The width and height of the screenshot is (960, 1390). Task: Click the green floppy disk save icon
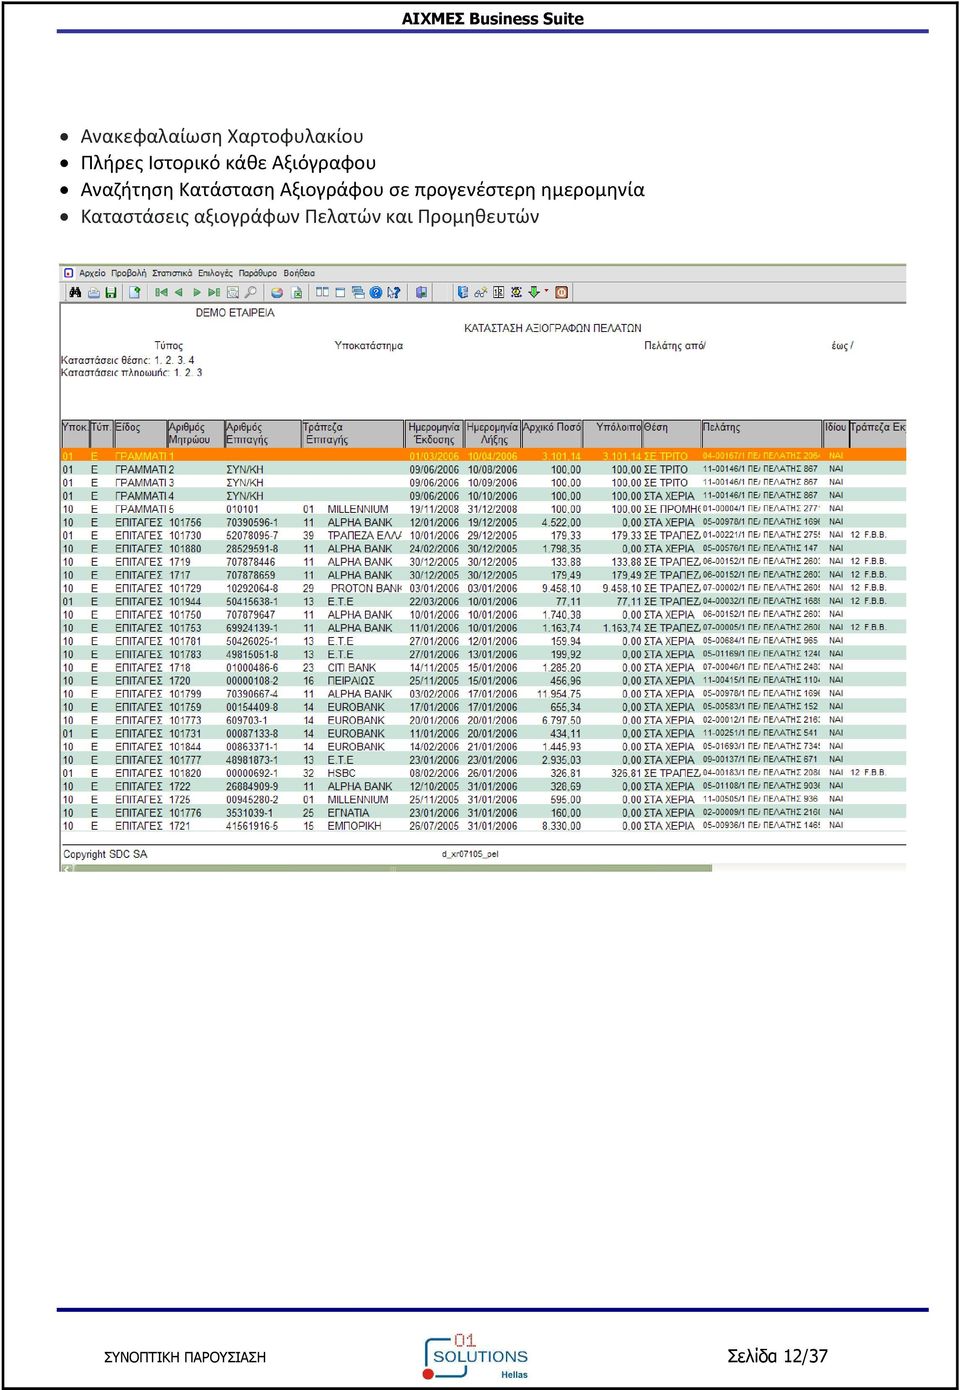click(x=110, y=293)
